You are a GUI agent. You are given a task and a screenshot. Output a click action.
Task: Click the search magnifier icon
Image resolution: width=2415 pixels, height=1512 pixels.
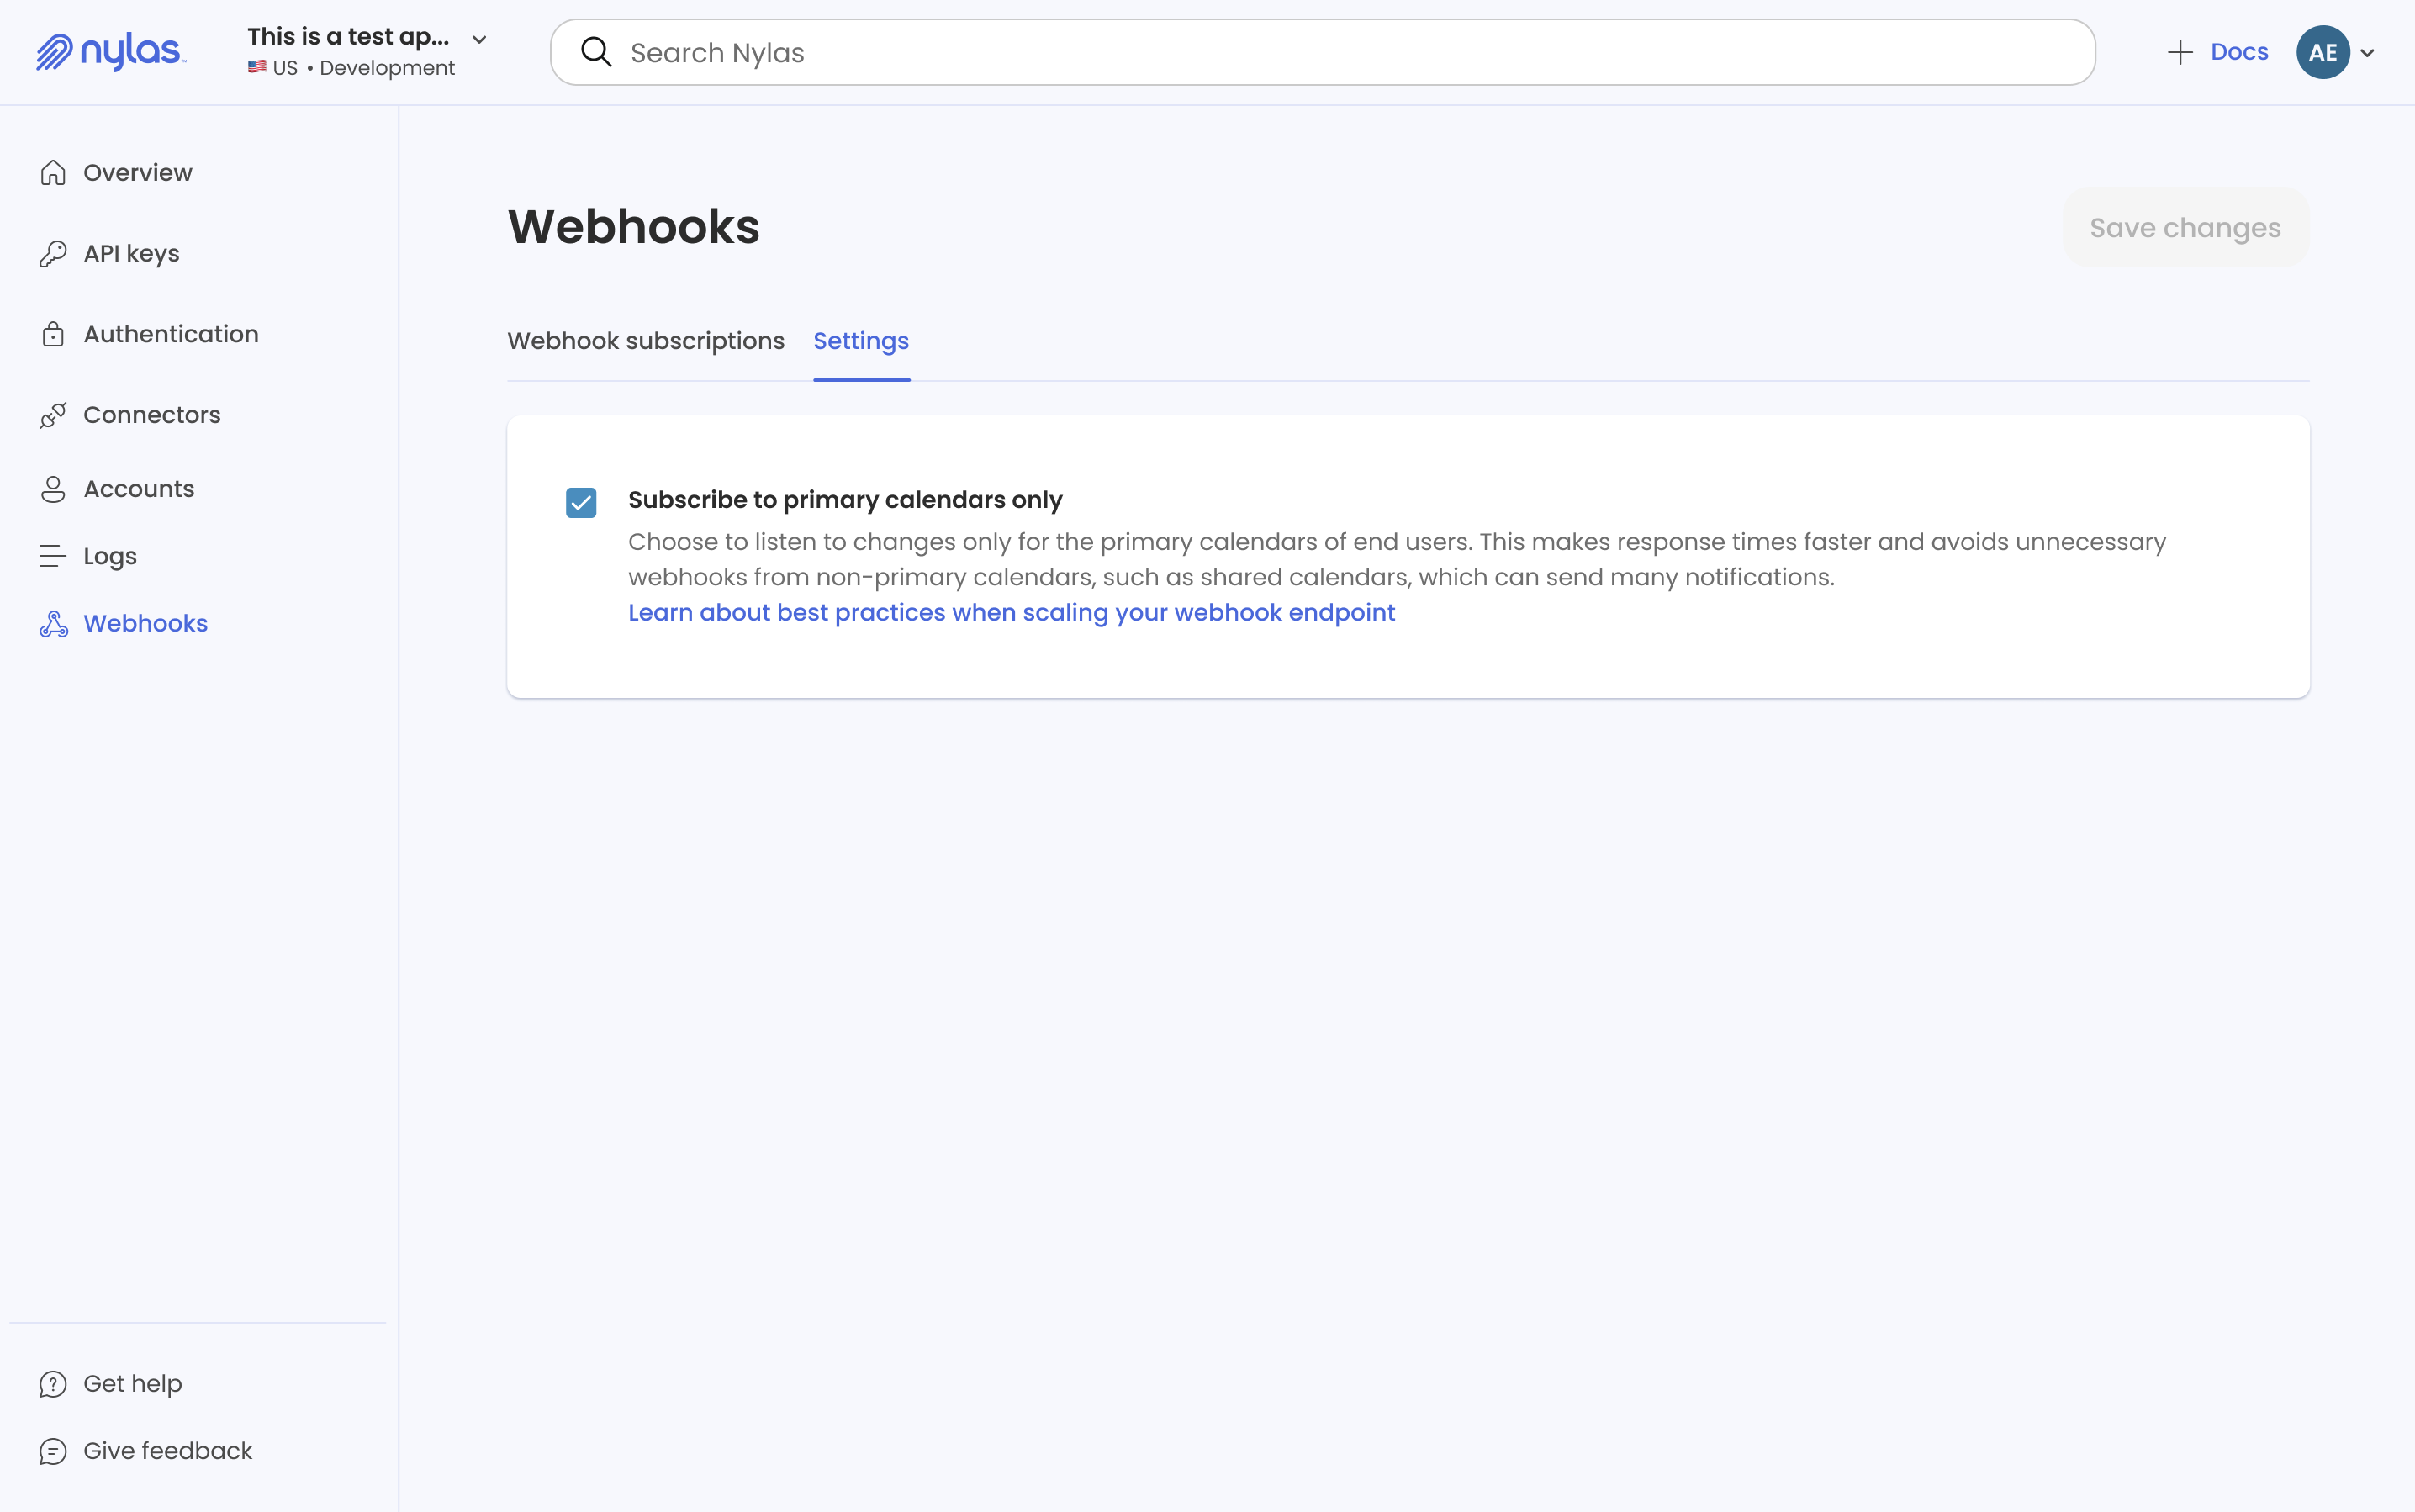point(596,52)
